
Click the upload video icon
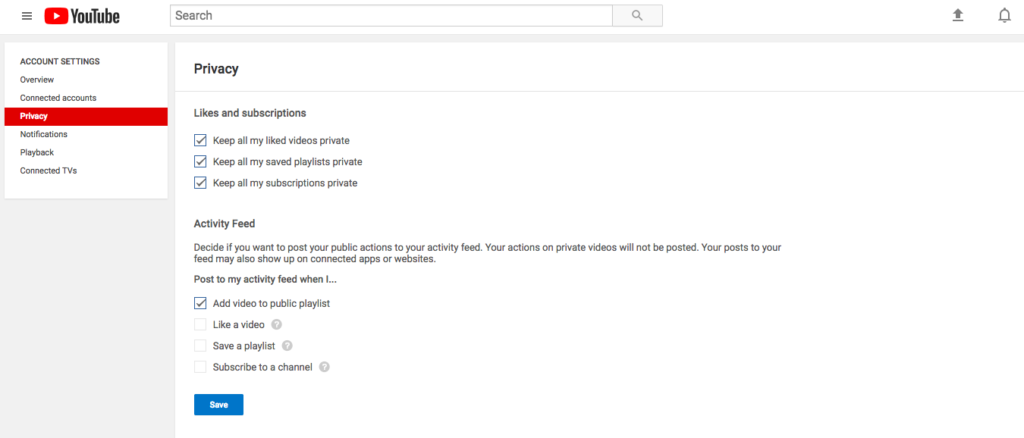click(x=958, y=16)
